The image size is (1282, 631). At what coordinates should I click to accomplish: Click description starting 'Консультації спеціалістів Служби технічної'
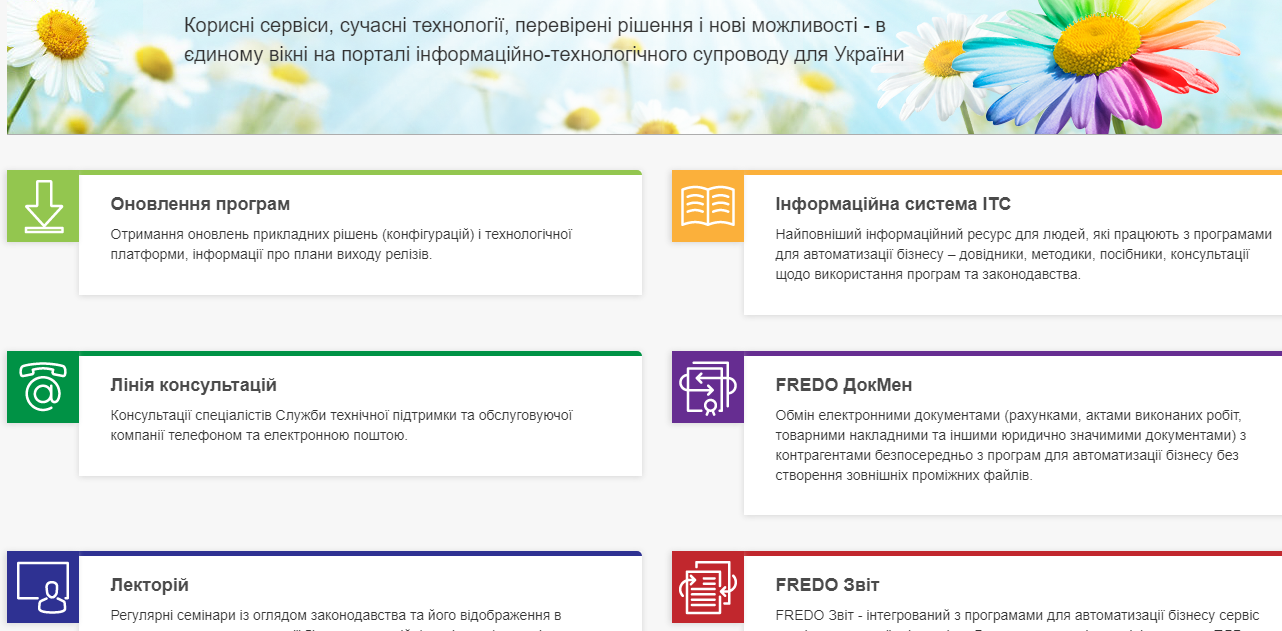point(341,425)
